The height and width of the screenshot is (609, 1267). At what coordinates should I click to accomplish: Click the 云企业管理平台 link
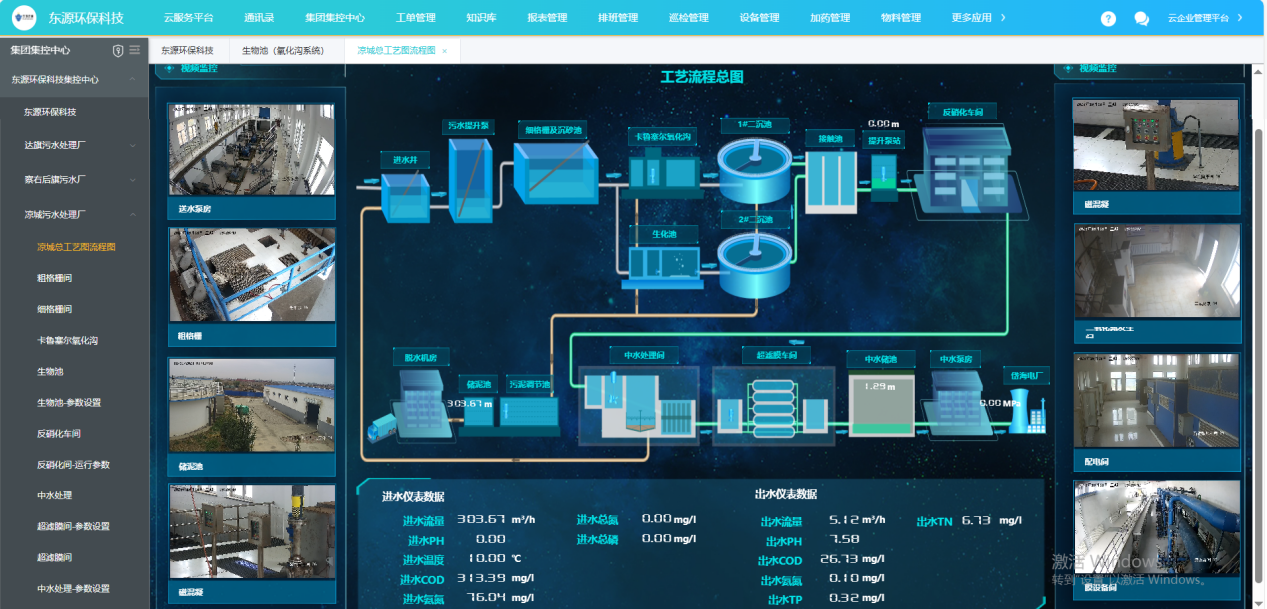1204,18
